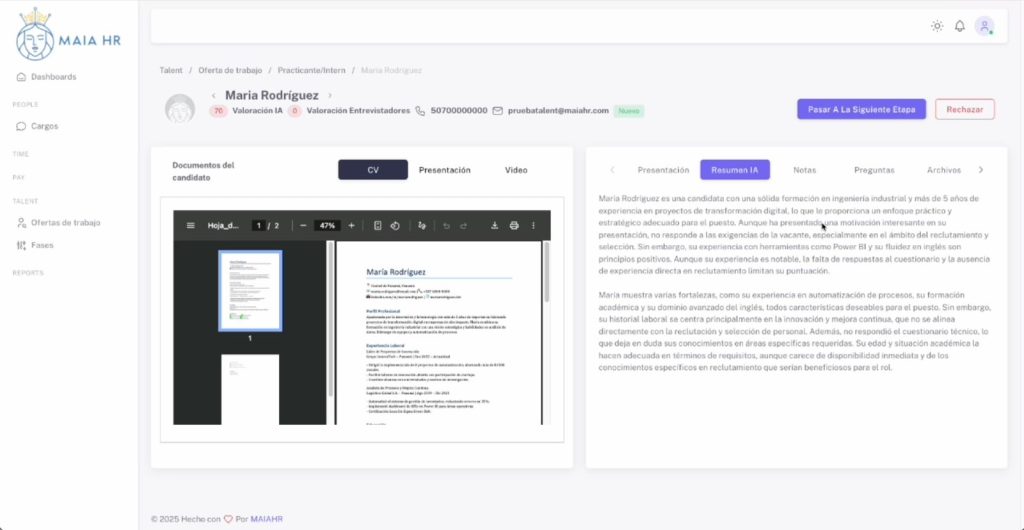Go to previous candidate with left chevron
The width and height of the screenshot is (1024, 530).
pos(214,96)
